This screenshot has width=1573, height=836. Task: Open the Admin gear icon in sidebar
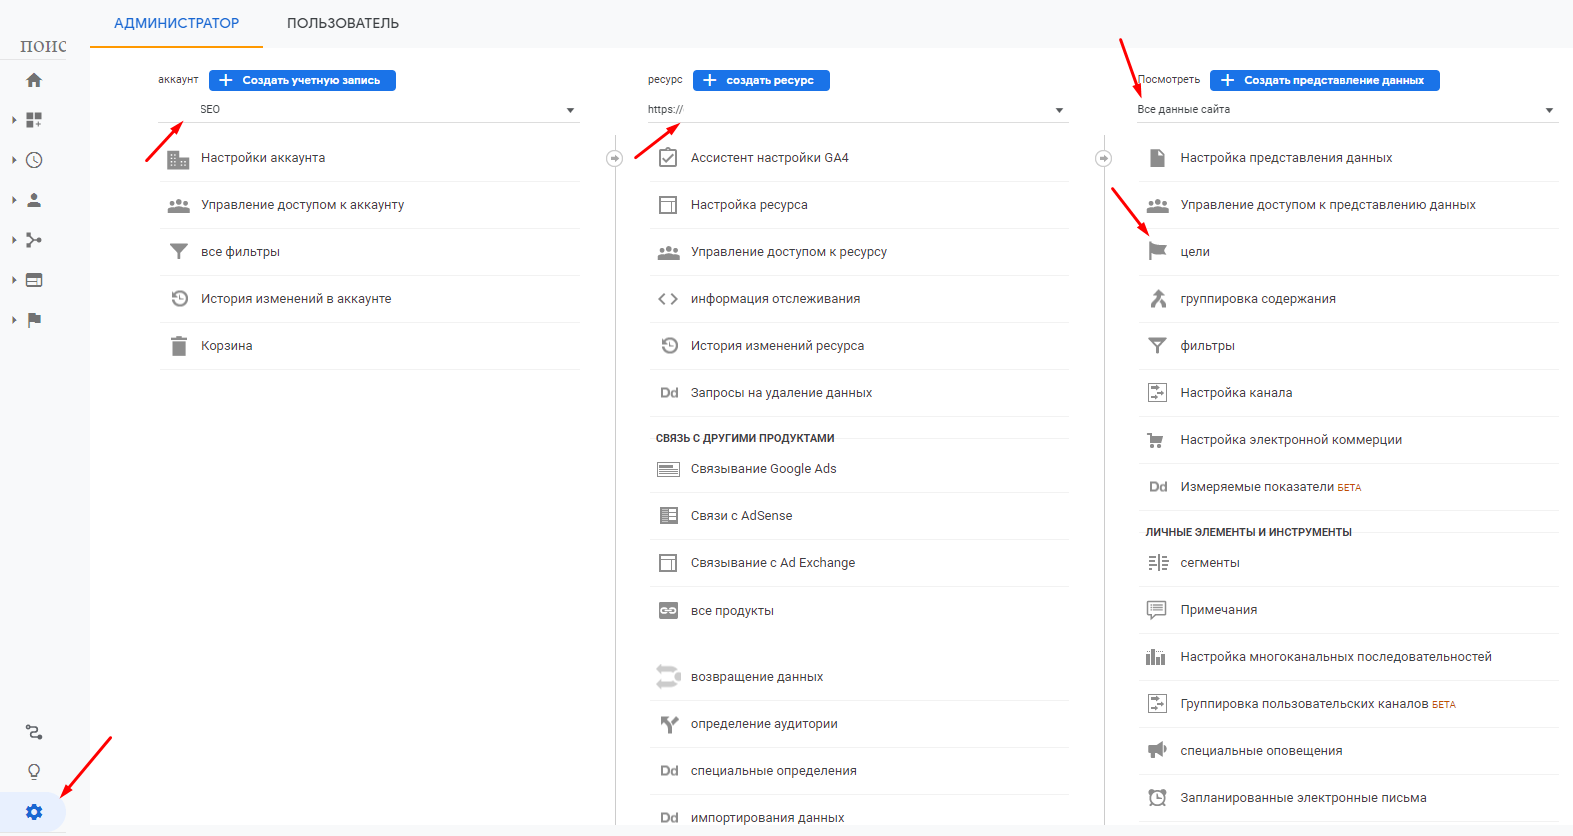tap(34, 812)
